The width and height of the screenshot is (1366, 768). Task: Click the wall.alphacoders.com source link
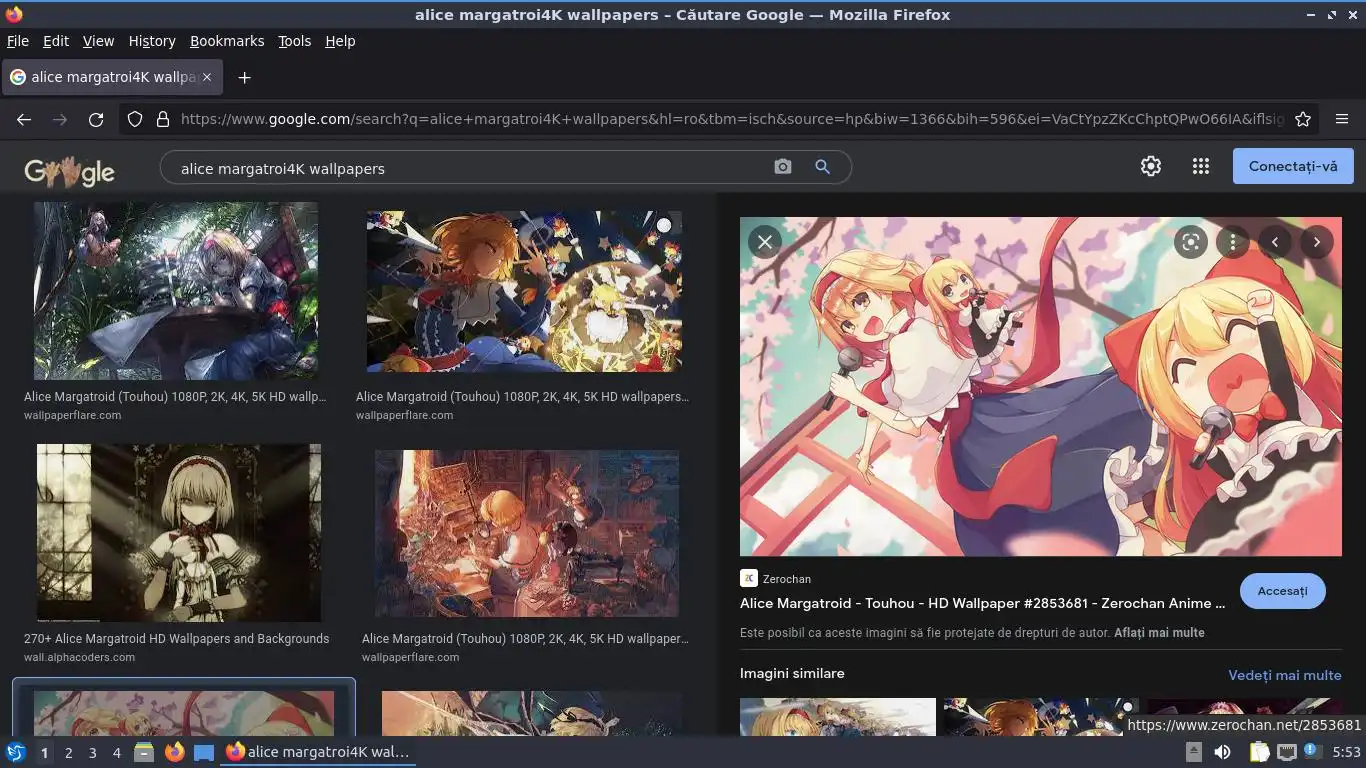click(x=79, y=657)
